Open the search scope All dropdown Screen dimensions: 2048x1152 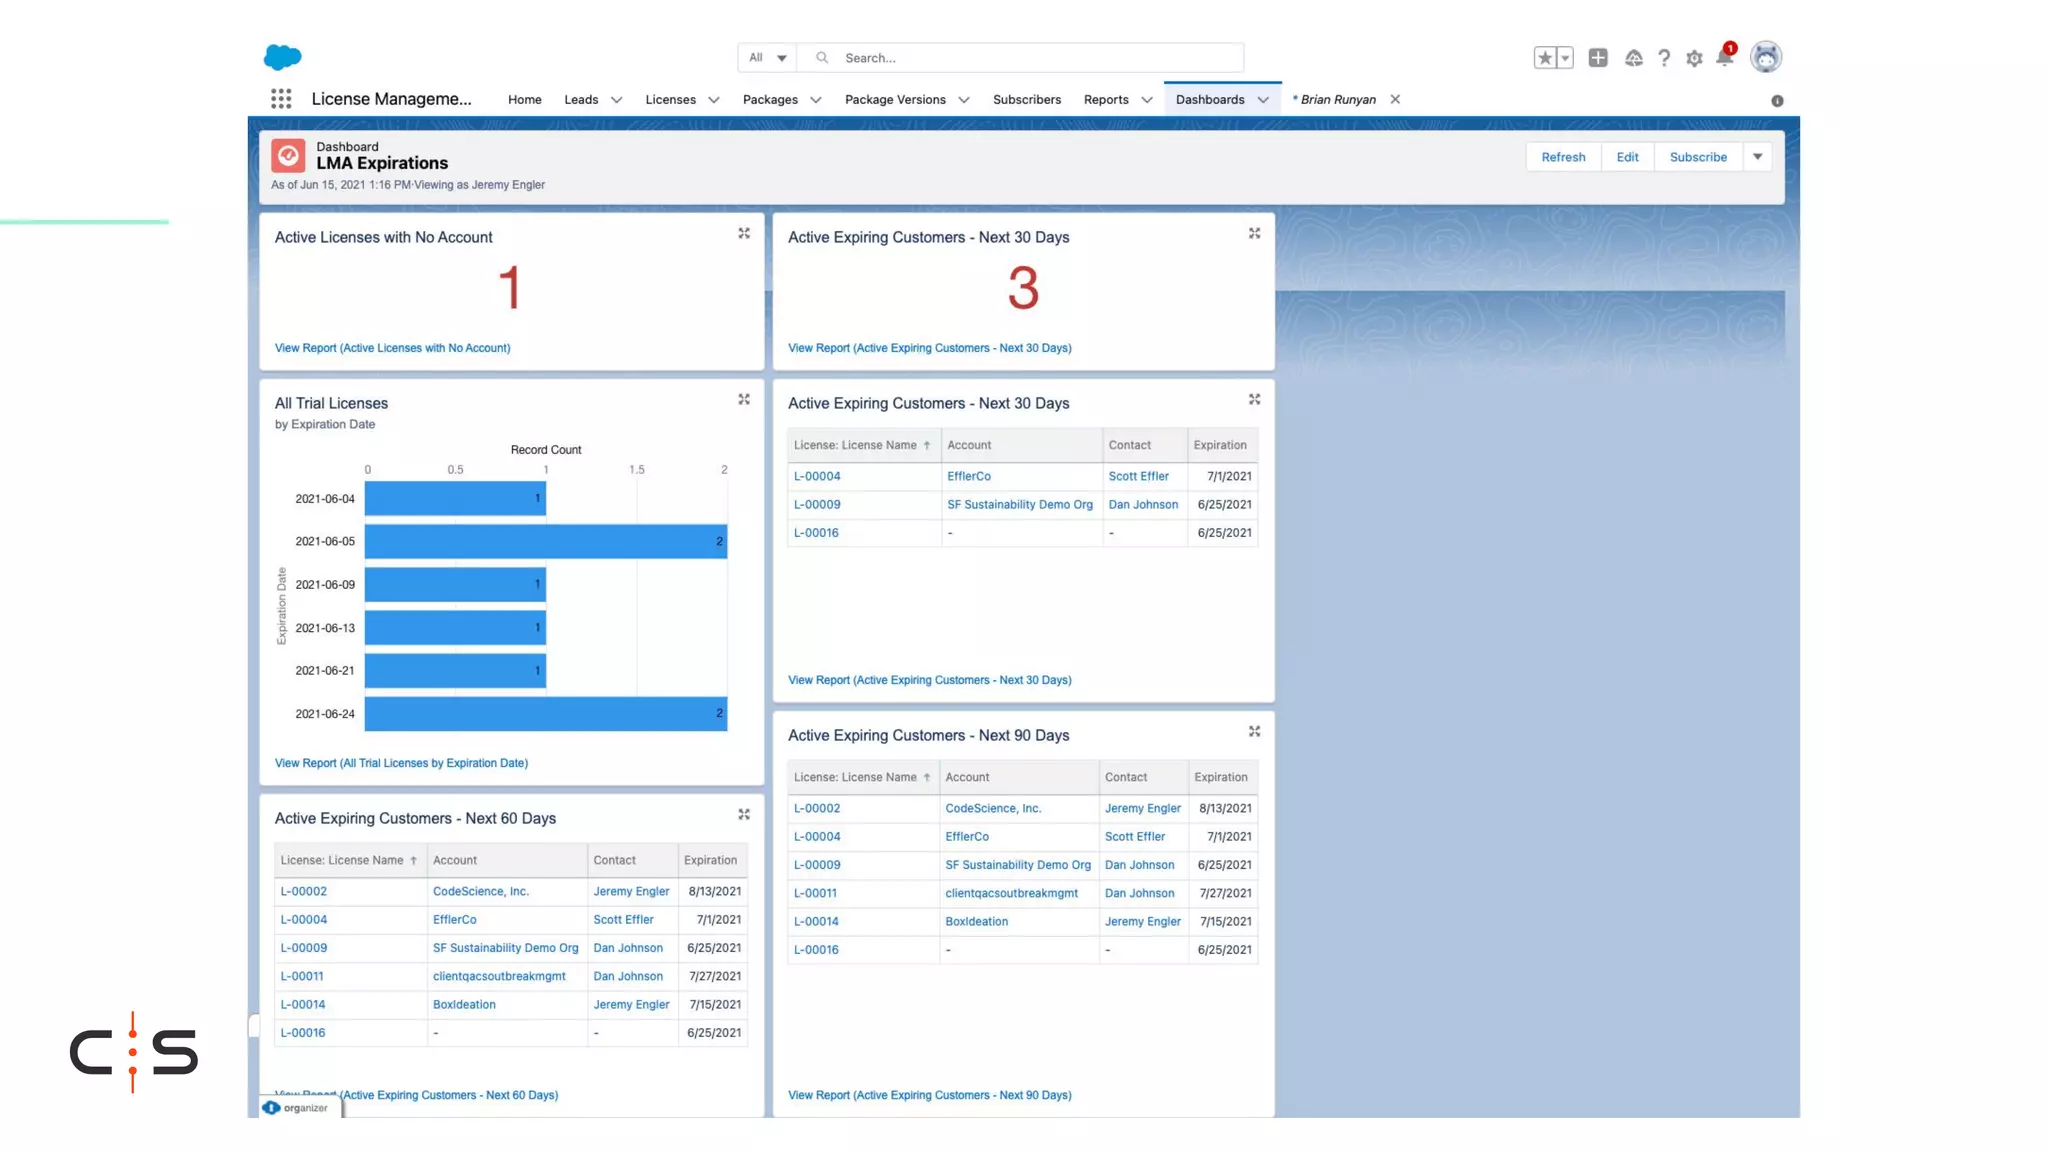768,58
